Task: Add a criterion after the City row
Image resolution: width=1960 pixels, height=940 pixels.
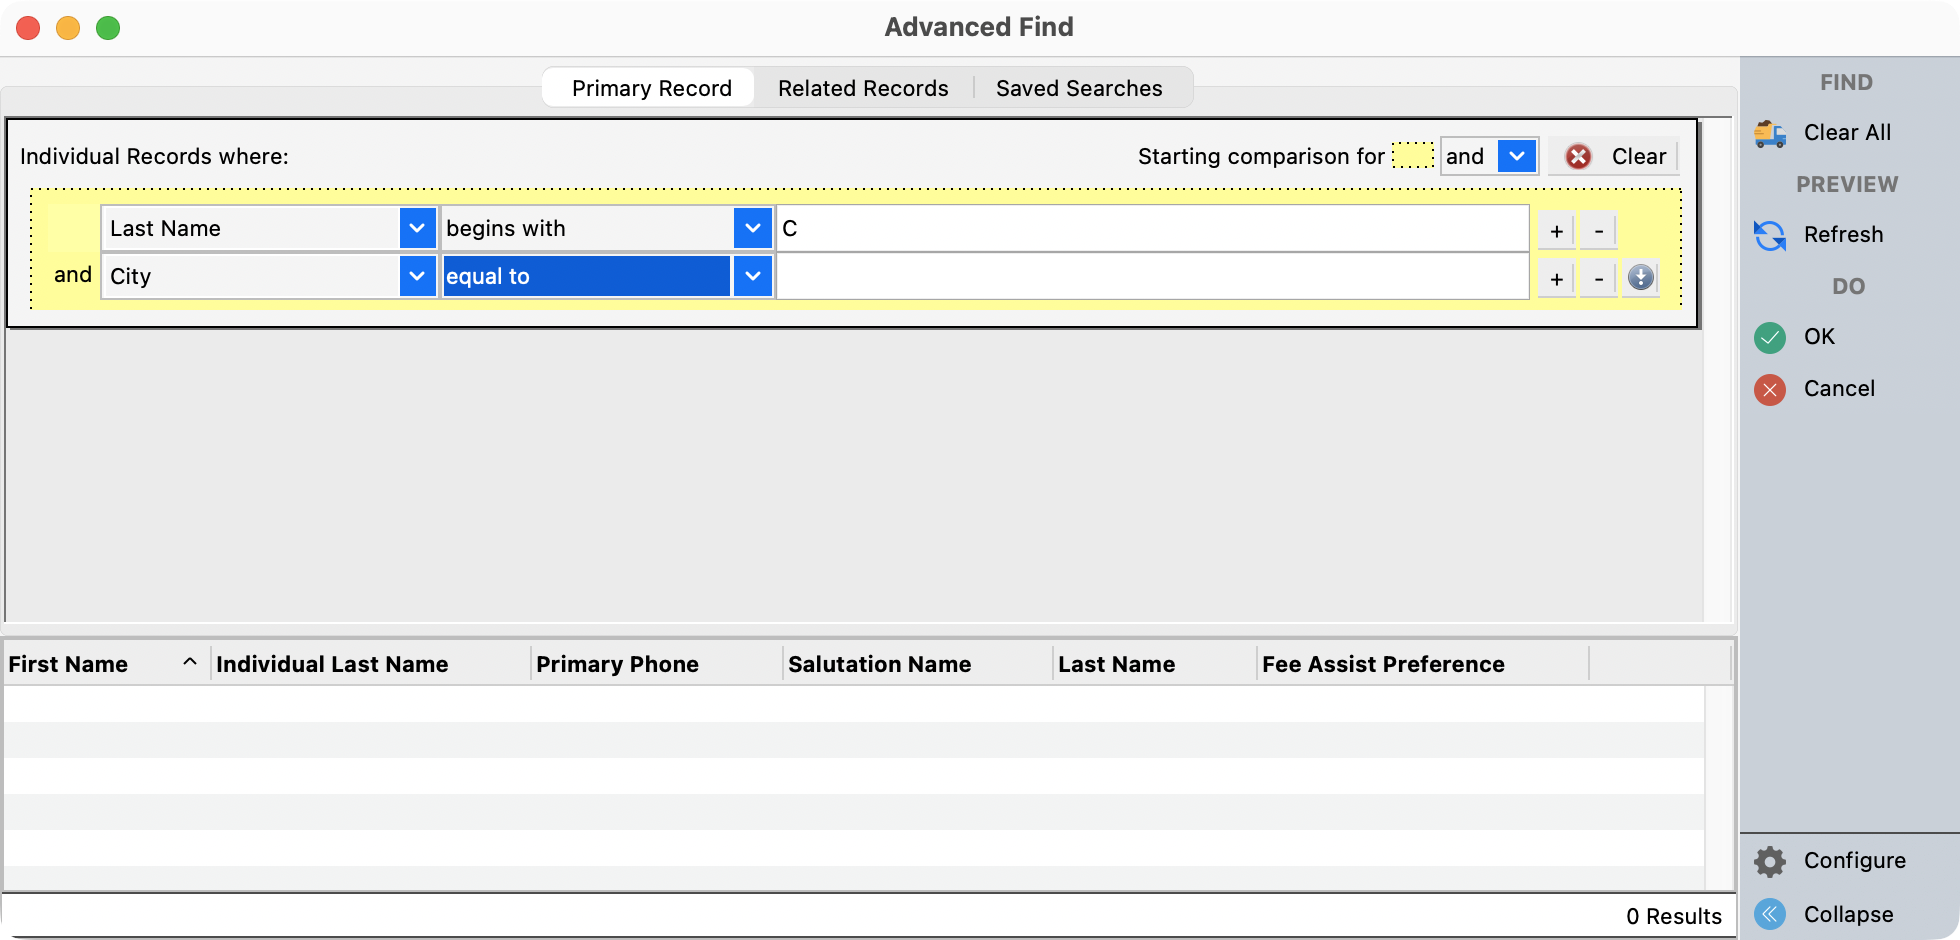Action: click(1556, 279)
